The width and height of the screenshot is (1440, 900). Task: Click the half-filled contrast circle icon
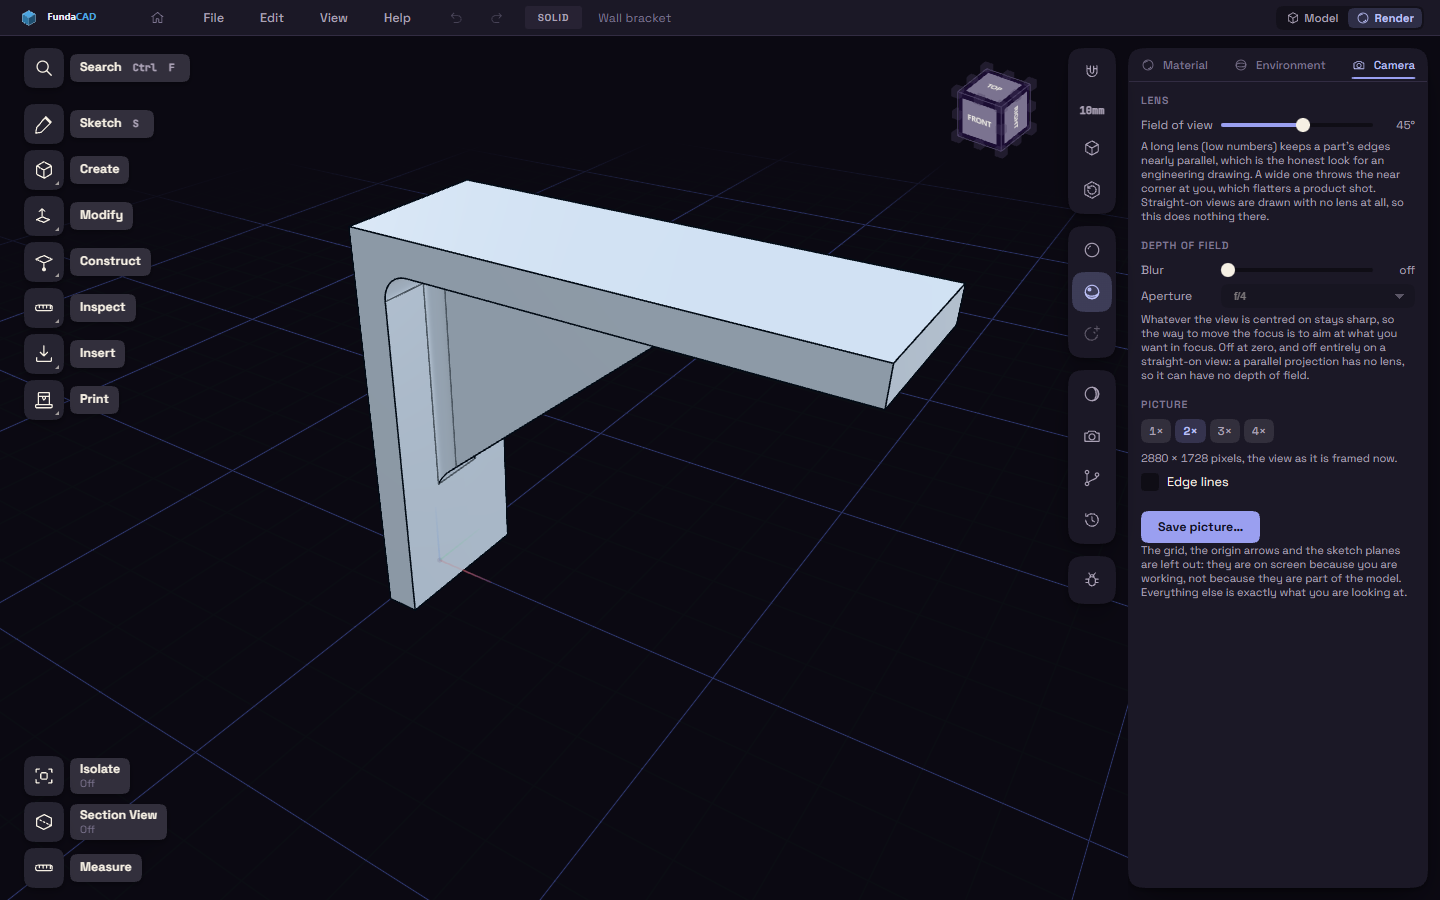[1092, 394]
